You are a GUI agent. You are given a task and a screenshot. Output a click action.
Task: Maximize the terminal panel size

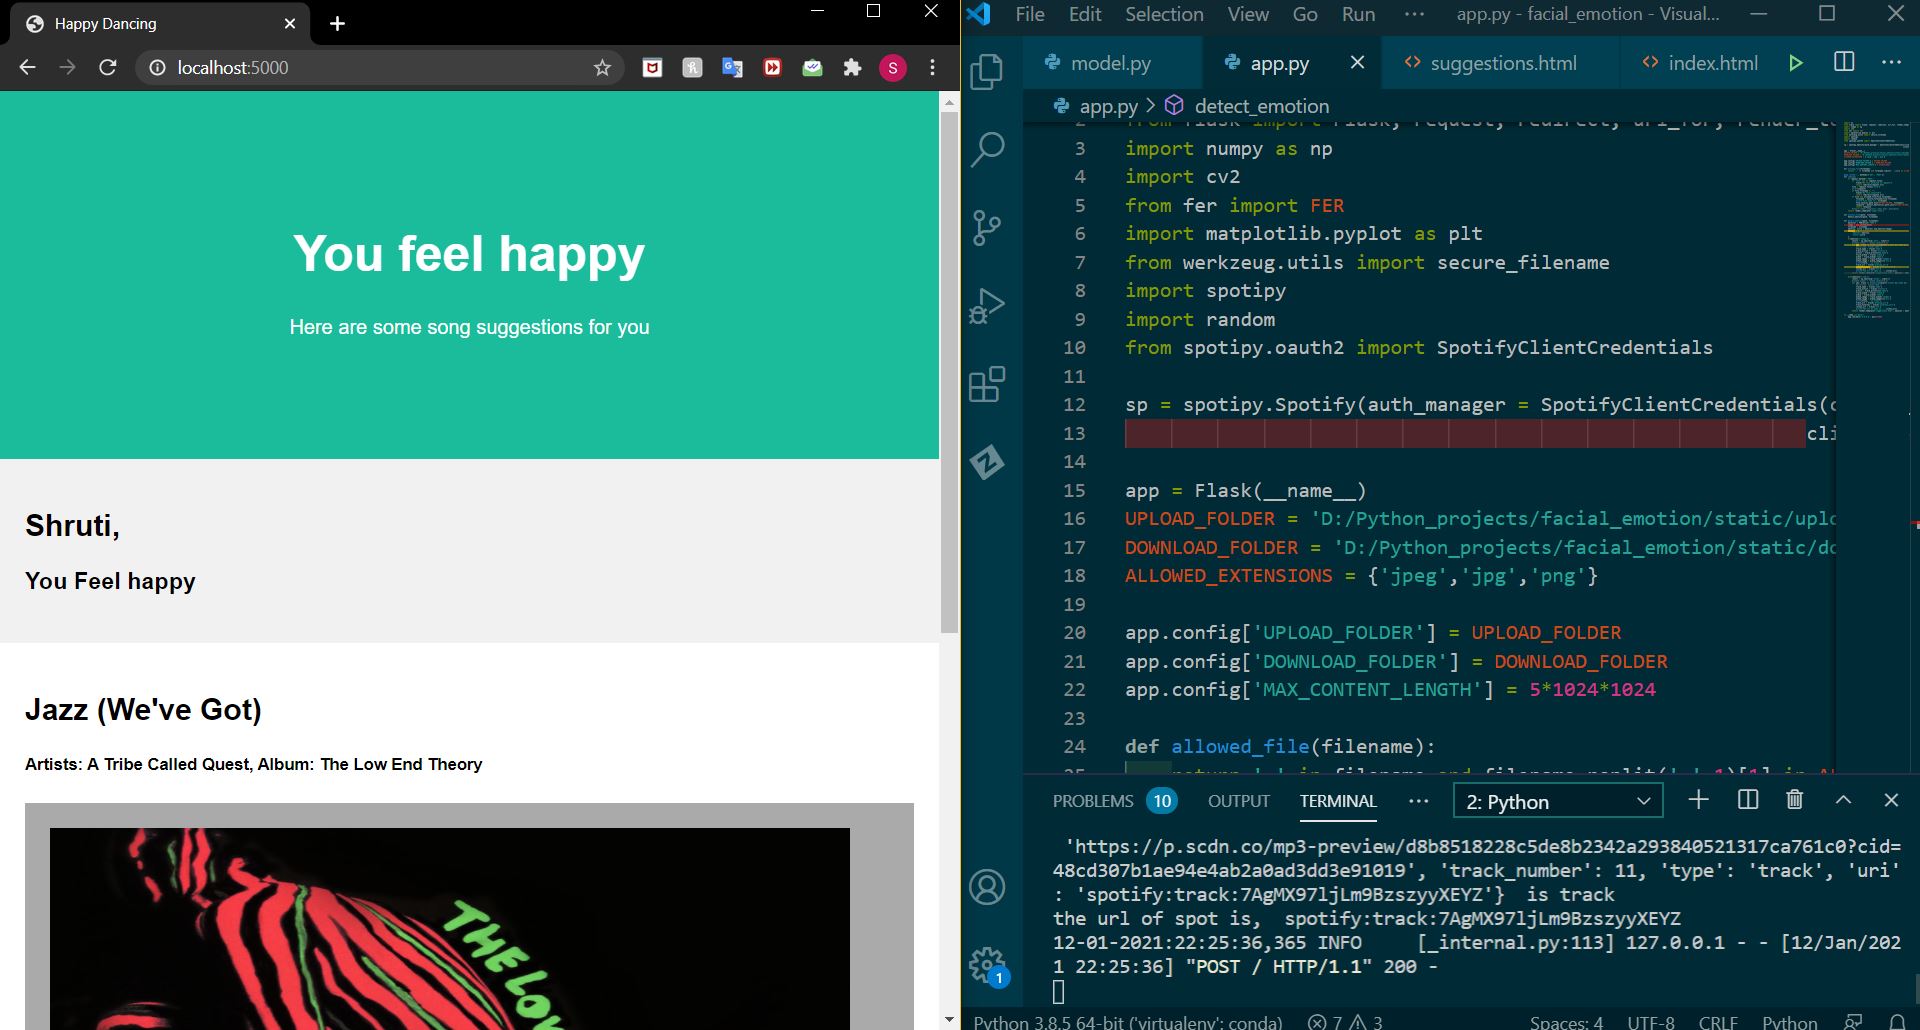click(1843, 800)
